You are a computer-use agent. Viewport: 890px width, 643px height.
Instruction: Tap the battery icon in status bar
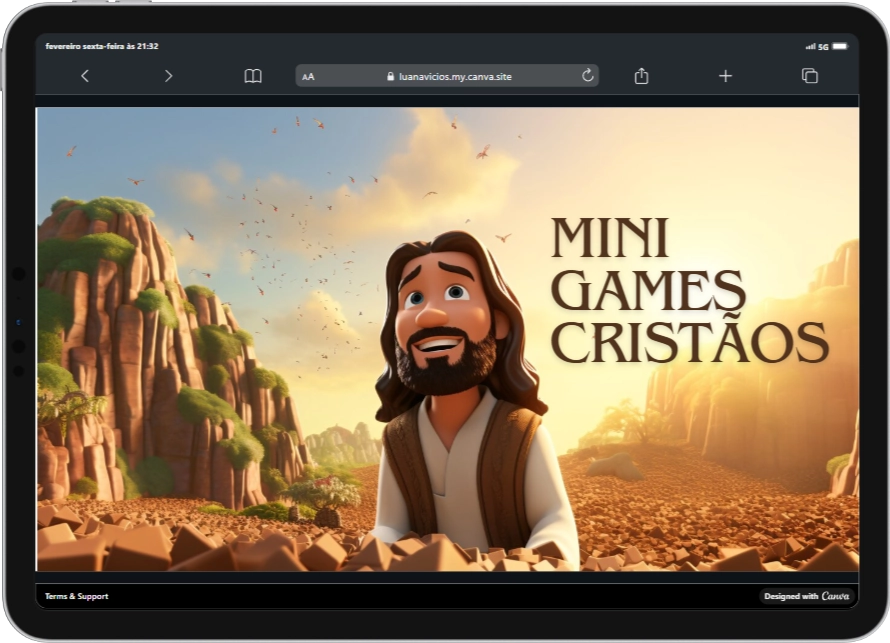pyautogui.click(x=840, y=46)
